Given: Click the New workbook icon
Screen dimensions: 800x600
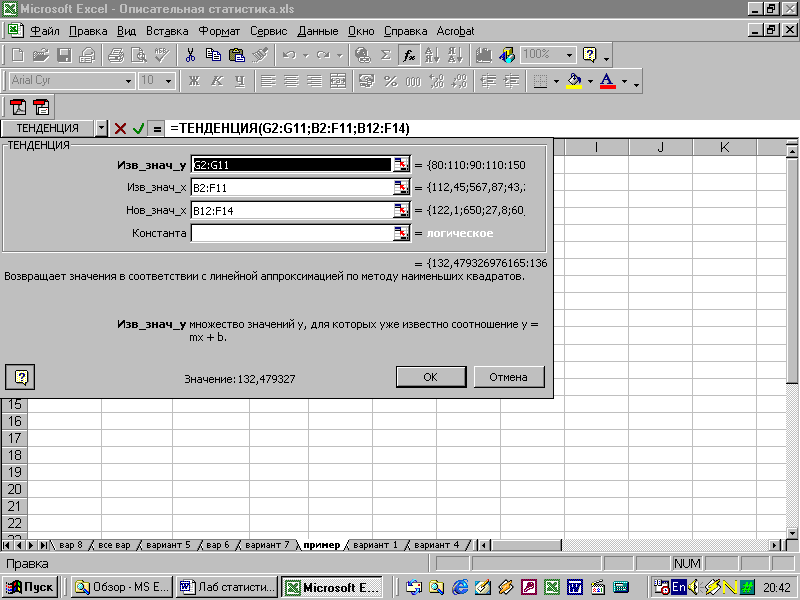Looking at the screenshot, I should (18, 55).
